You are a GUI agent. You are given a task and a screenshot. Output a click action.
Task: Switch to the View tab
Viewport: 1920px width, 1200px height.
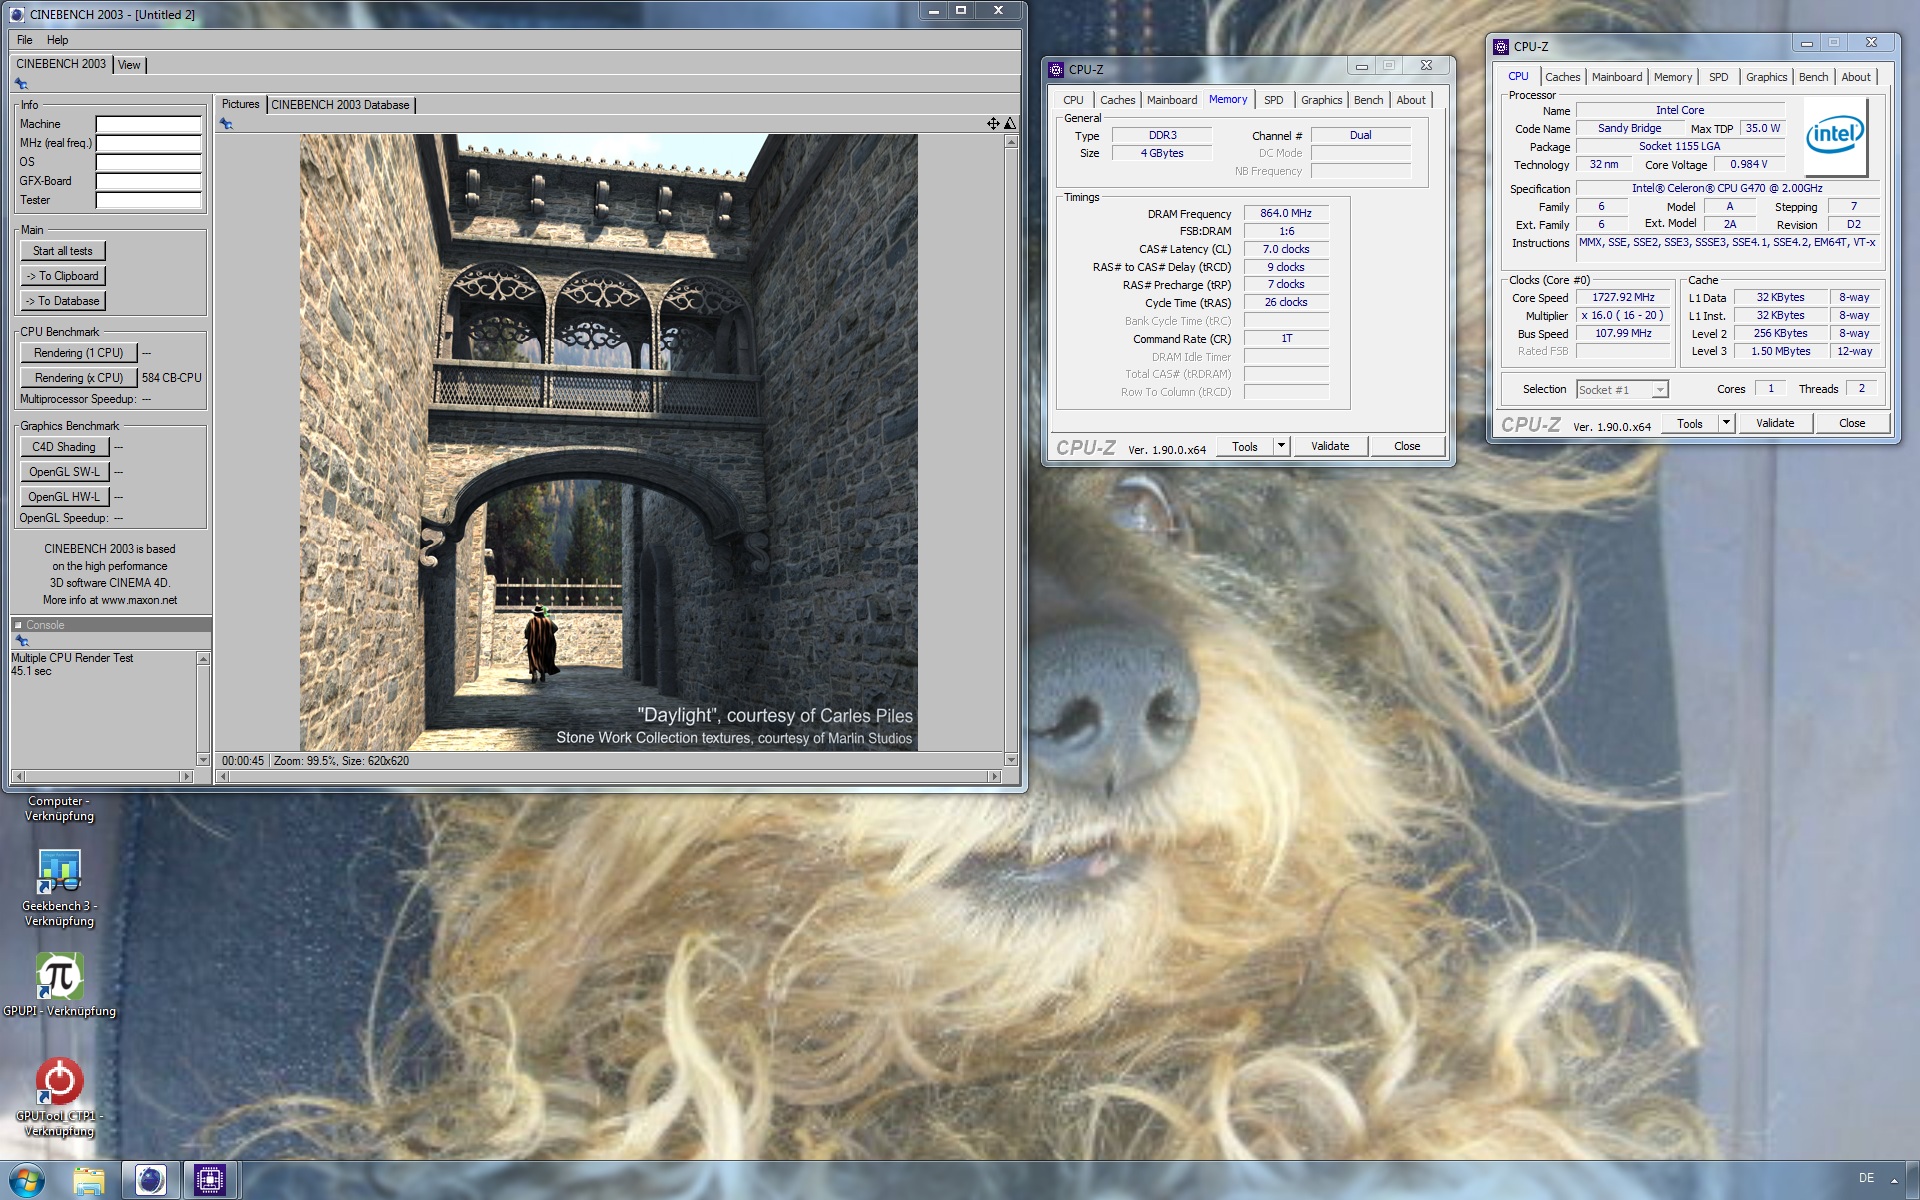coord(129,65)
